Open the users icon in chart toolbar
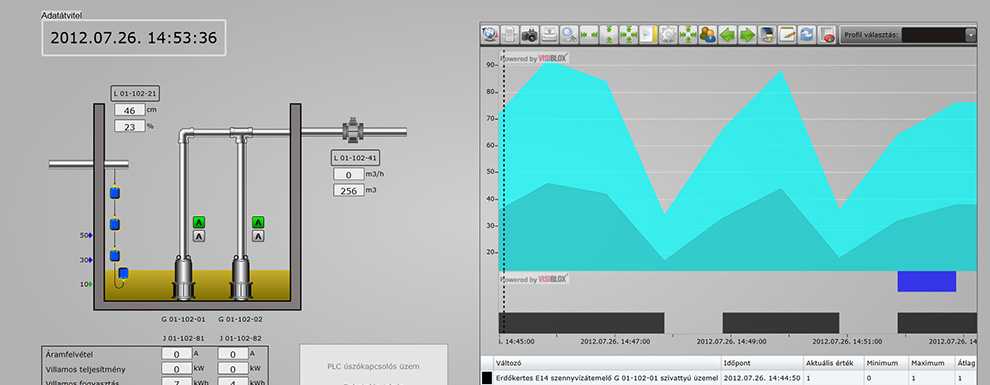Screen dimensions: 990x385 click(x=708, y=35)
